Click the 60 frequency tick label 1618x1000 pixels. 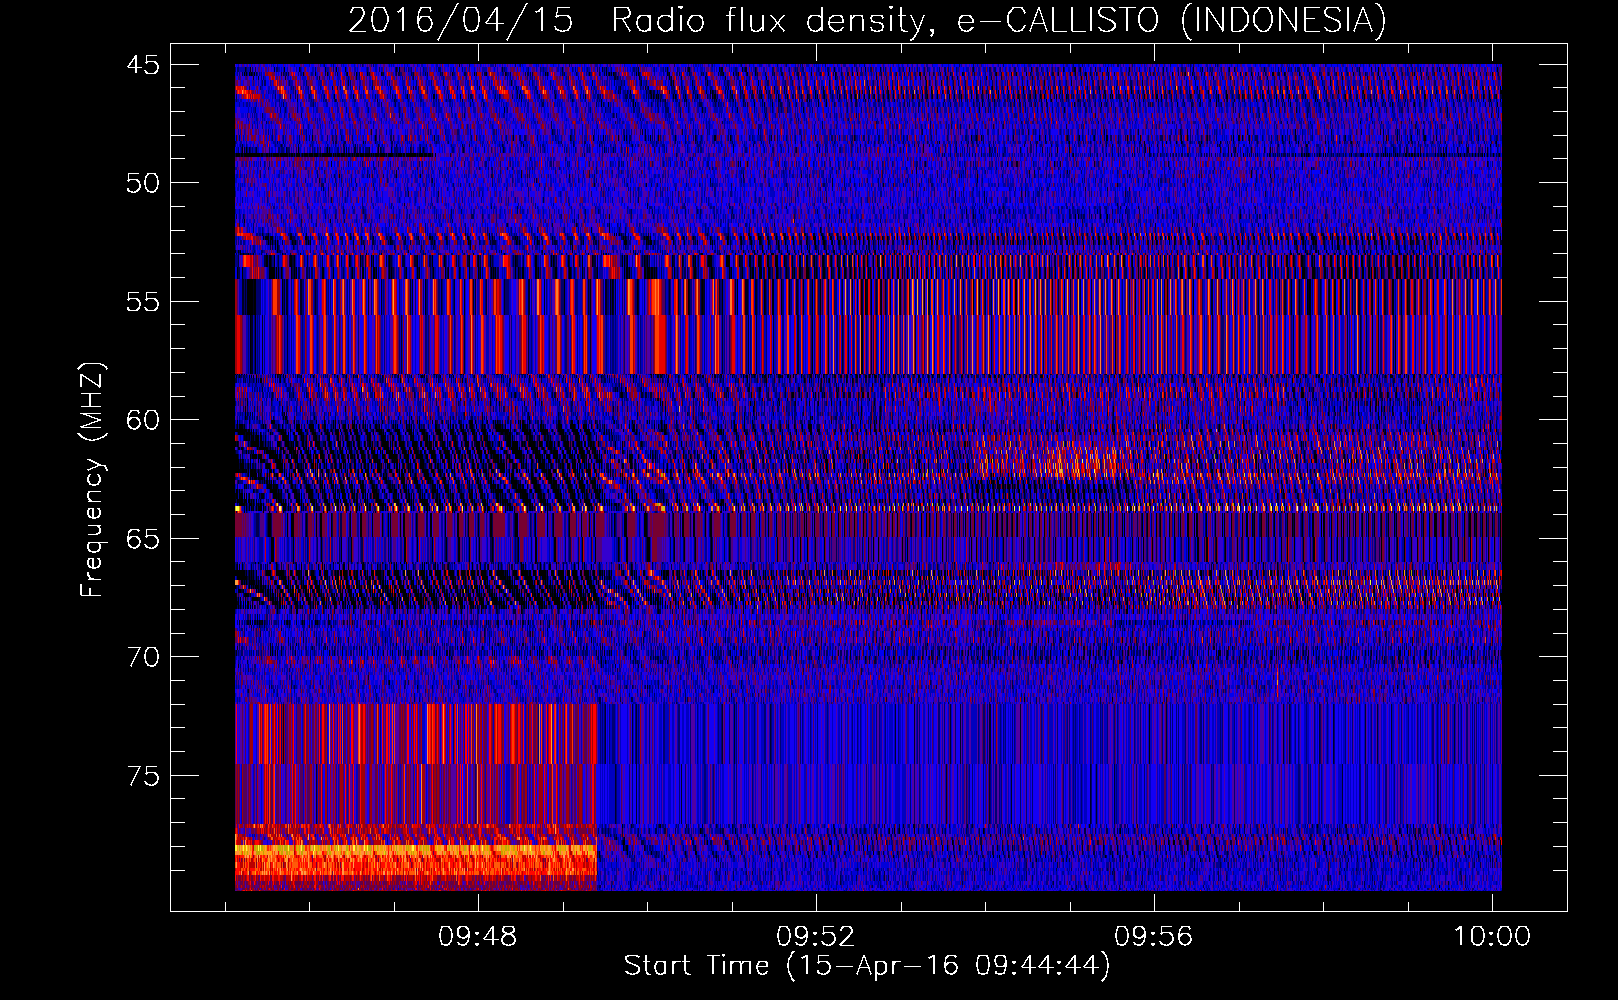coord(142,420)
